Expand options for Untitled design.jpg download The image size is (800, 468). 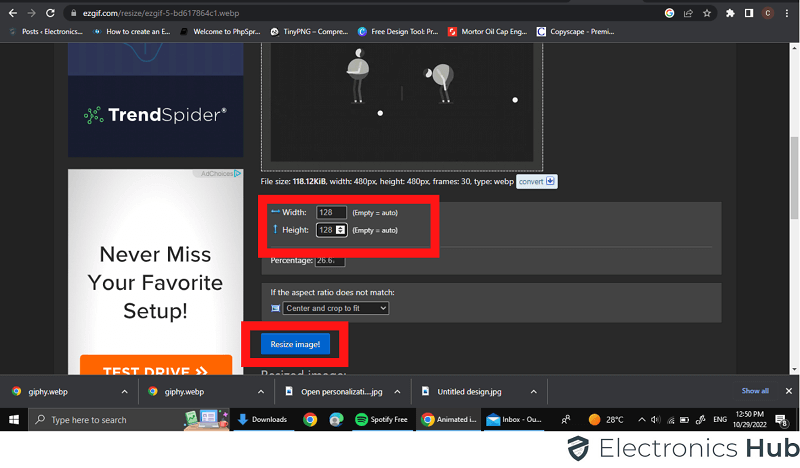pyautogui.click(x=533, y=392)
